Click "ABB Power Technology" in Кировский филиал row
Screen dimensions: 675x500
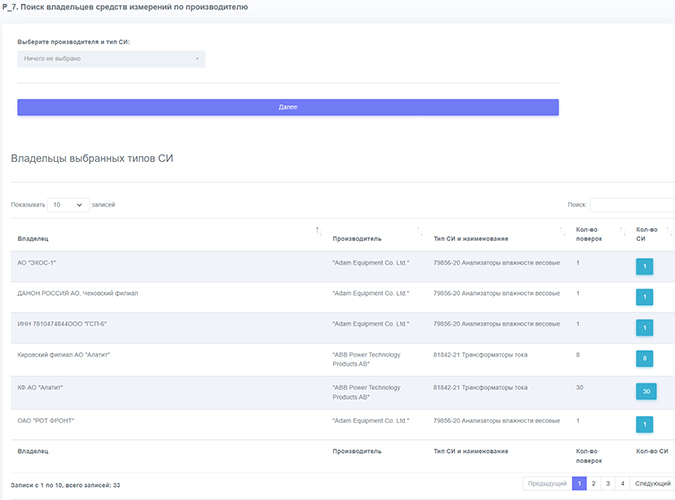point(366,359)
